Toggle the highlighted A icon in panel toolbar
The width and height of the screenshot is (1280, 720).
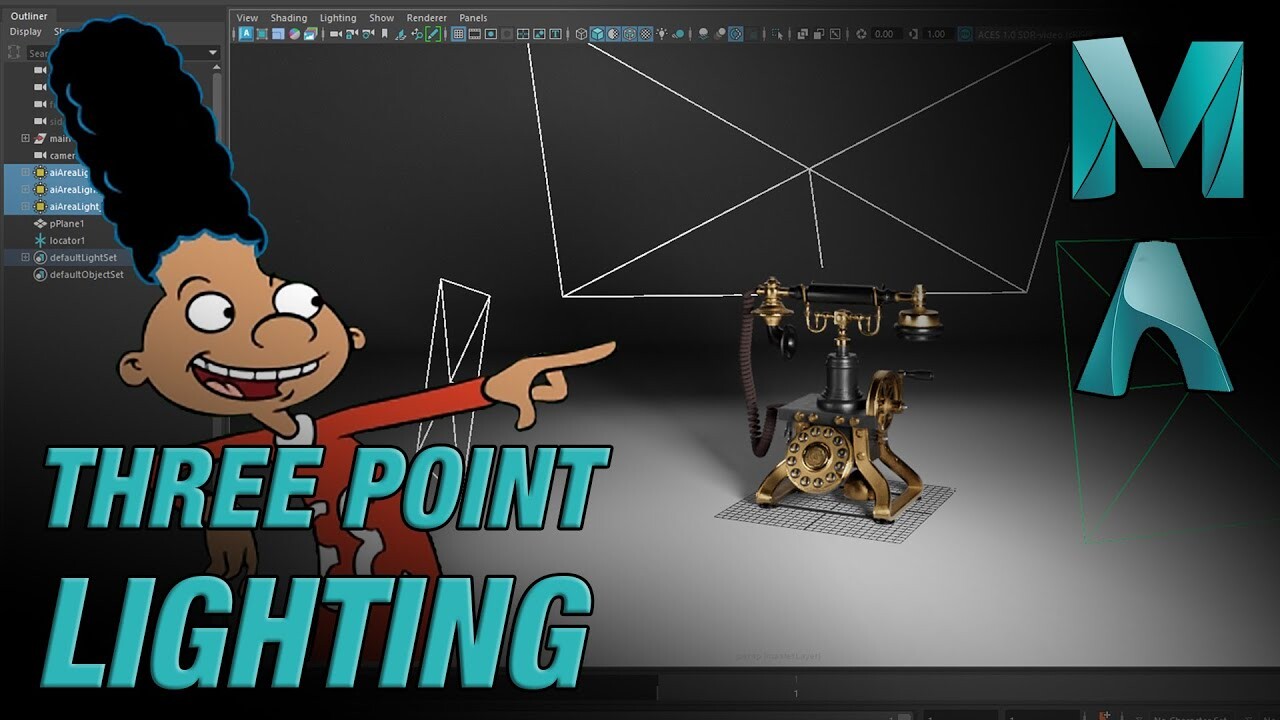click(x=246, y=34)
